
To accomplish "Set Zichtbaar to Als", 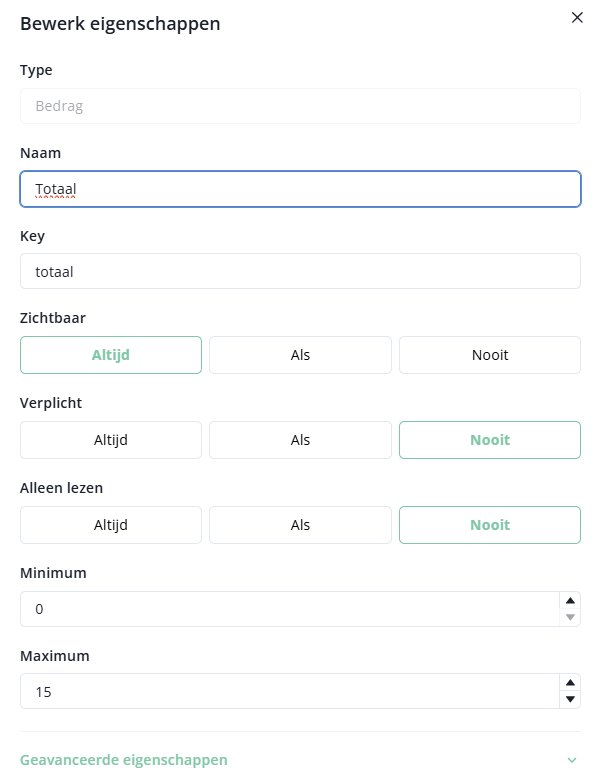I will point(300,355).
